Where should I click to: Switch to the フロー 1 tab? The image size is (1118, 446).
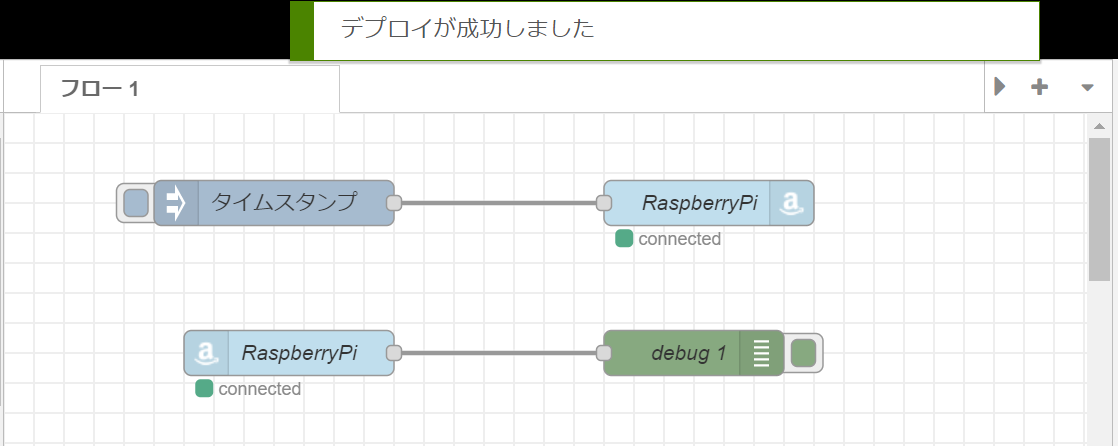tap(190, 89)
